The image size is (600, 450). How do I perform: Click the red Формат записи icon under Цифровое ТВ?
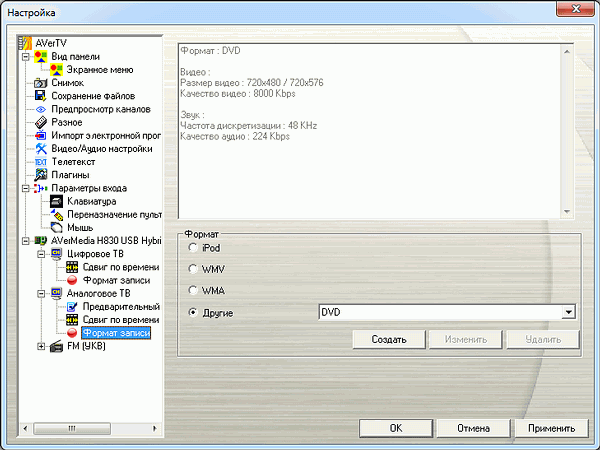tap(72, 280)
